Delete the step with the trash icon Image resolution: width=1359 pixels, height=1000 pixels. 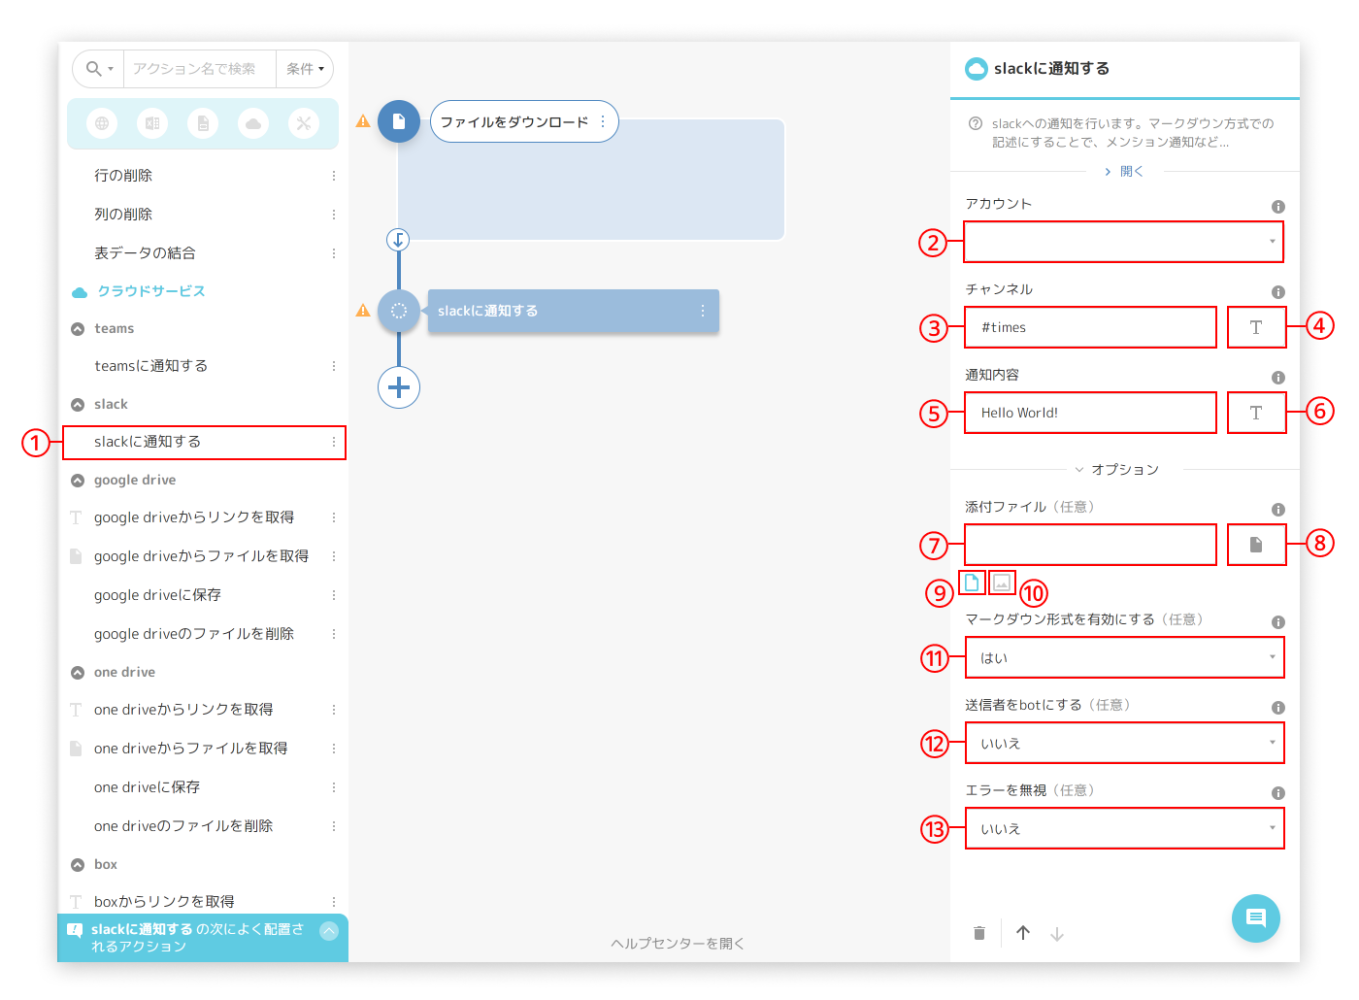(x=979, y=933)
